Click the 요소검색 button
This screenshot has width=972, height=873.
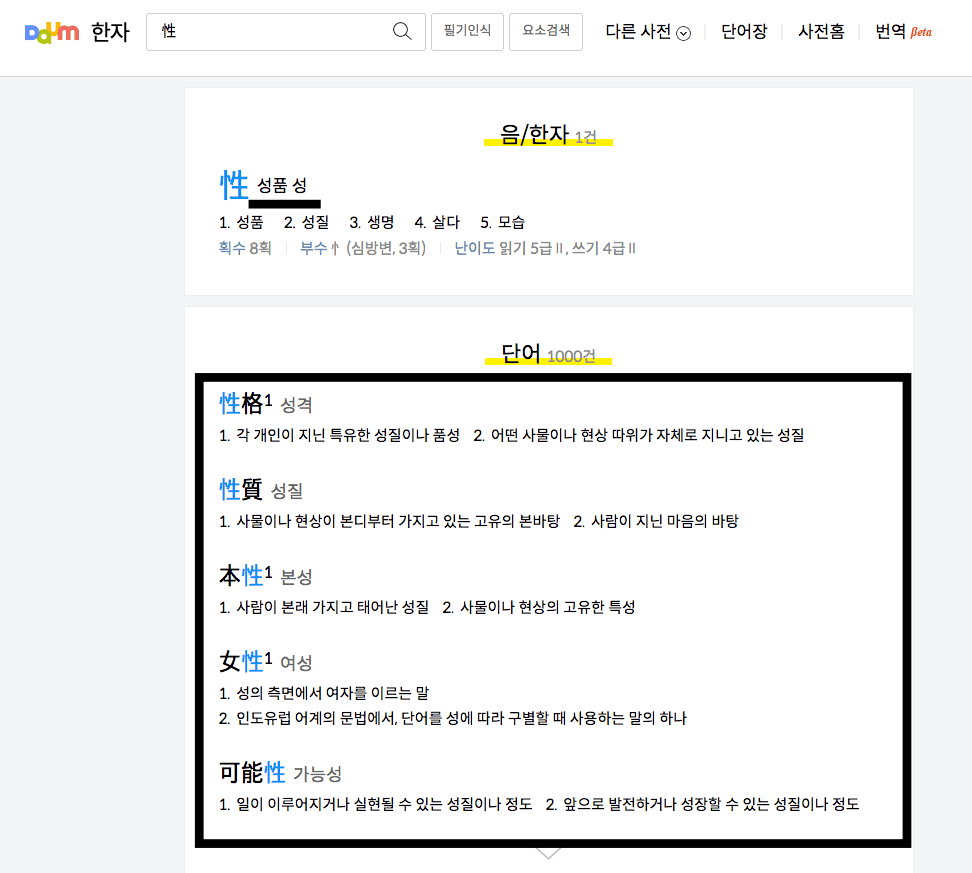pos(546,32)
